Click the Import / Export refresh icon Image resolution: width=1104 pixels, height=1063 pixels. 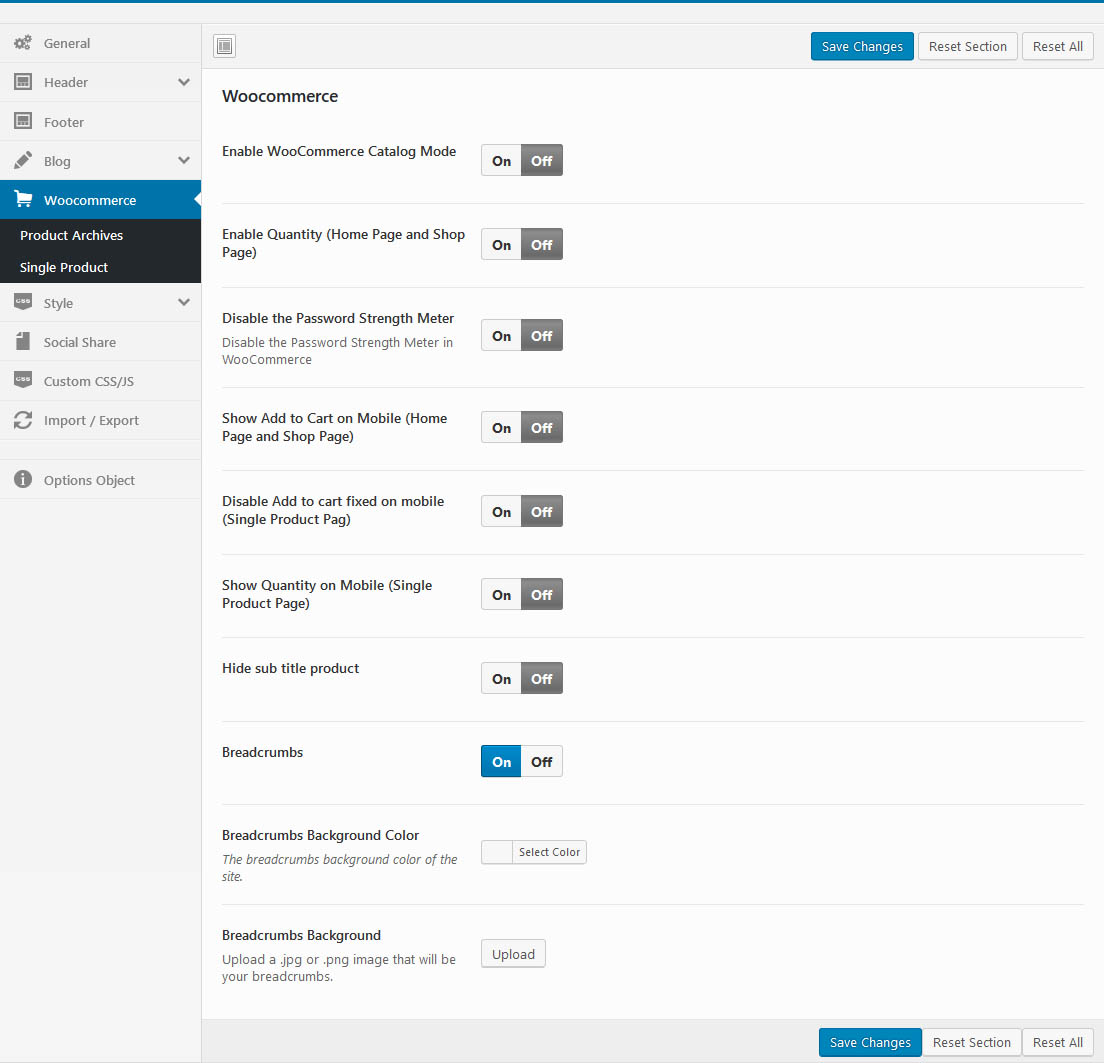pyautogui.click(x=22, y=420)
